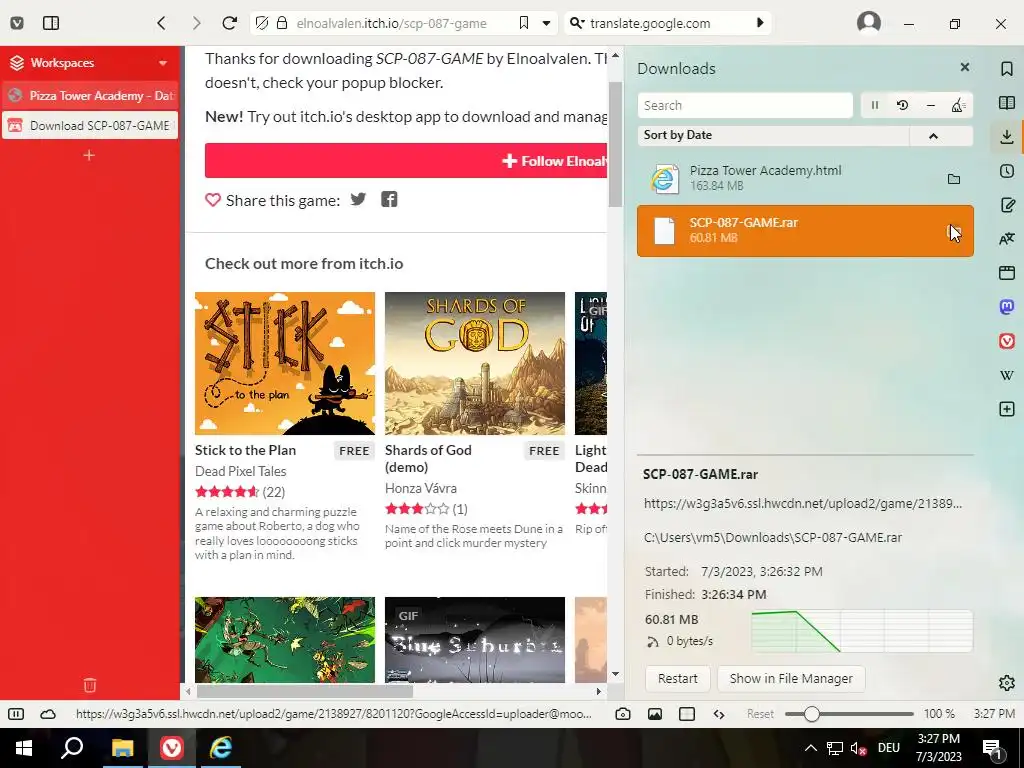Toggle image loading in status bar
Image resolution: width=1024 pixels, height=768 pixels.
point(654,714)
